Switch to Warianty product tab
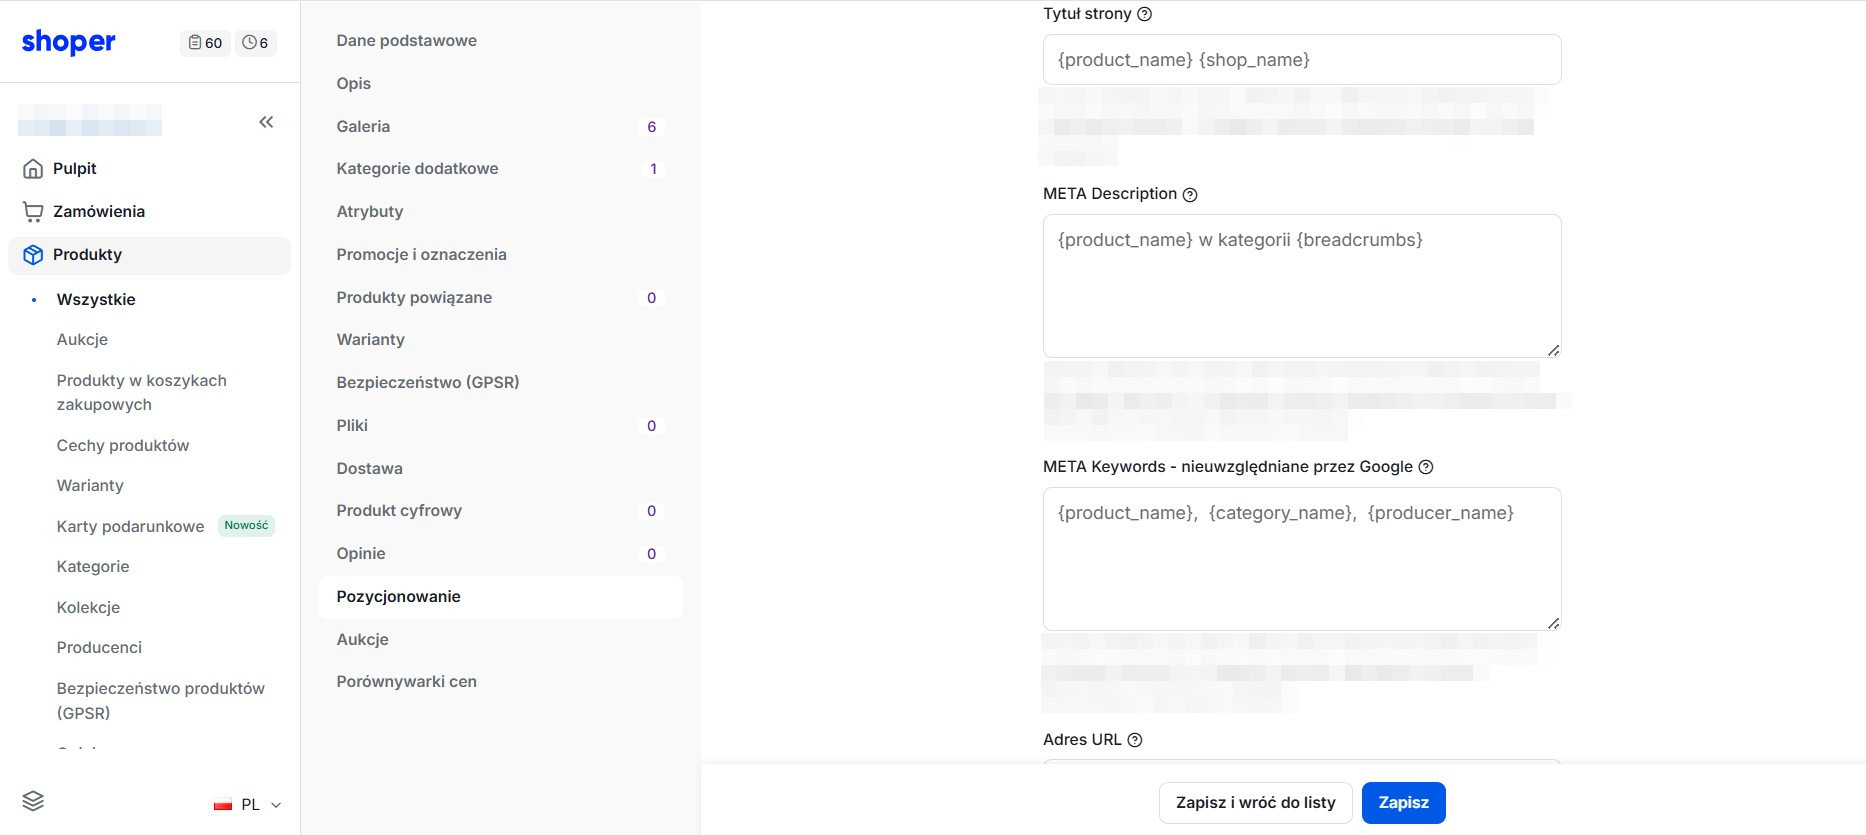 [500, 340]
